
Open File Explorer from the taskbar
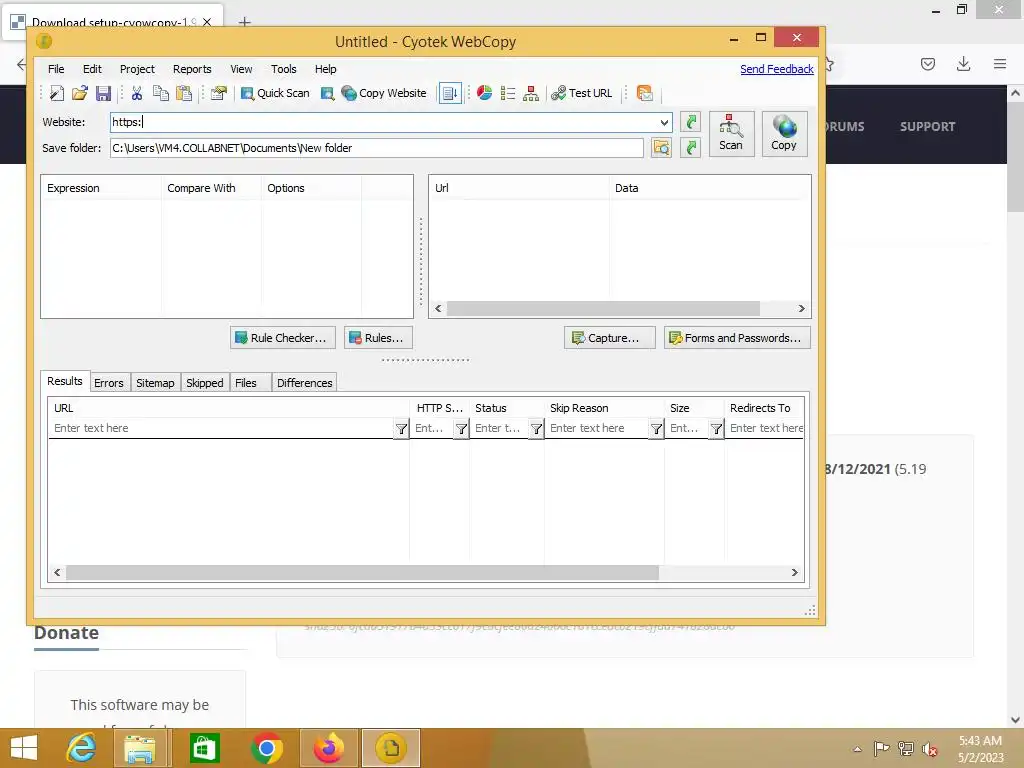tap(140, 748)
